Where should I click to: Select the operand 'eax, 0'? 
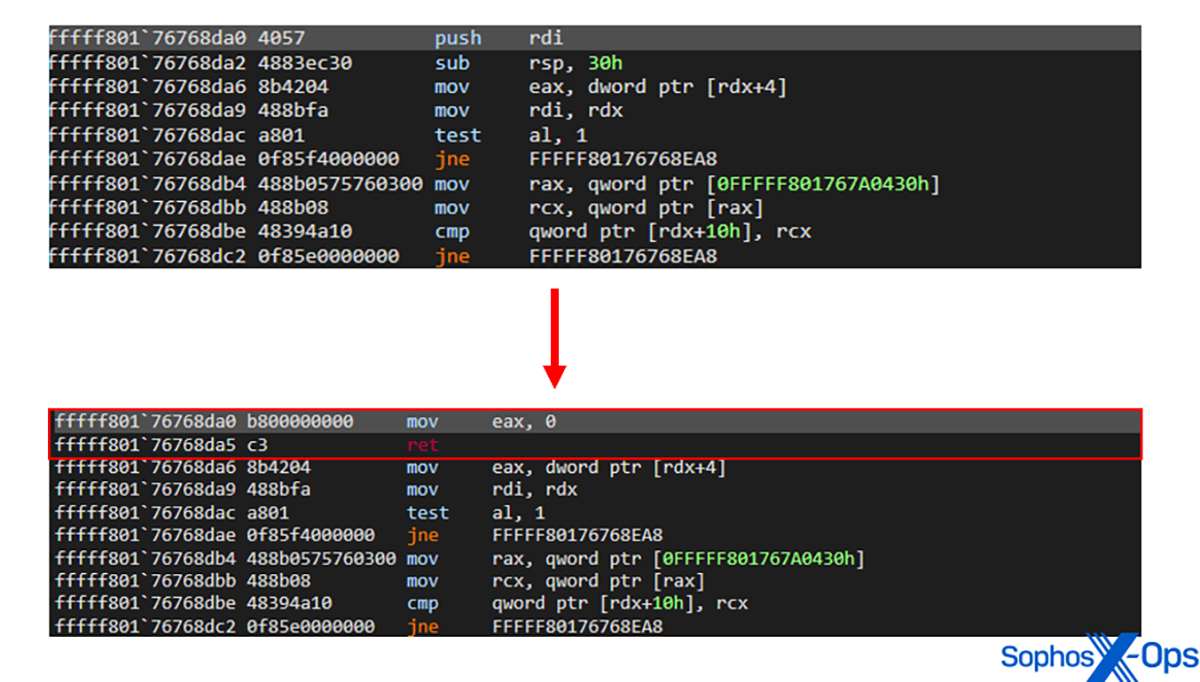[x=524, y=422]
